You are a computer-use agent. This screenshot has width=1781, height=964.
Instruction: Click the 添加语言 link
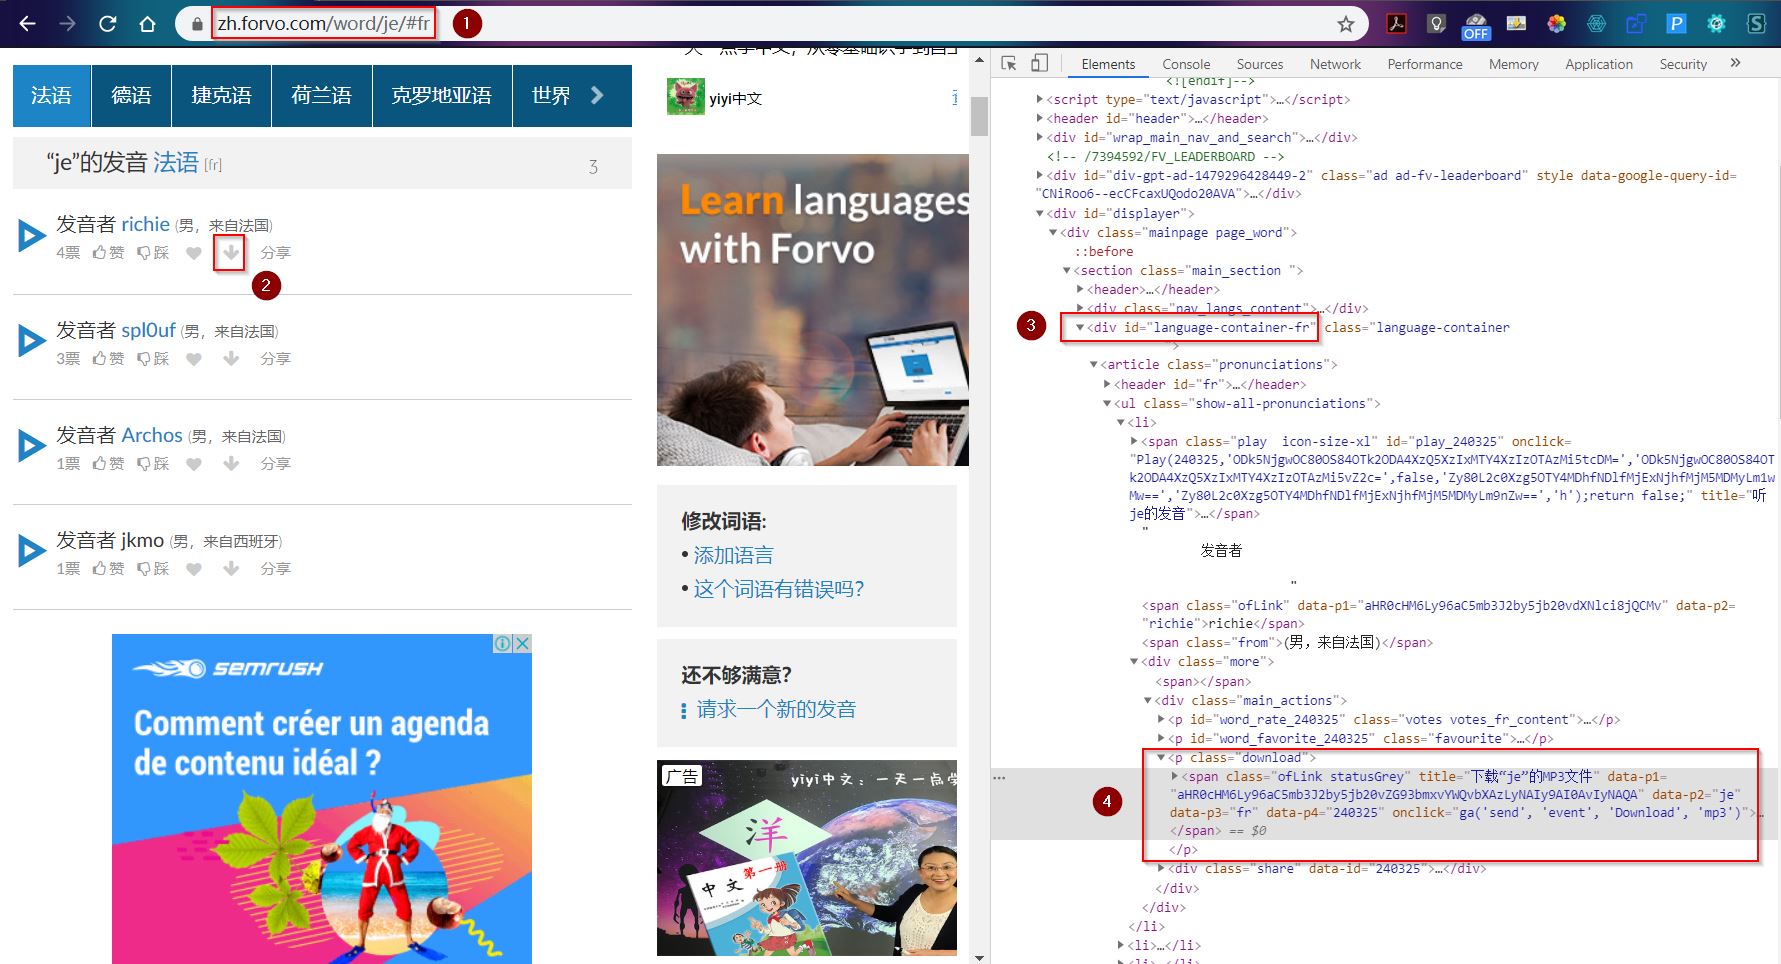point(733,556)
